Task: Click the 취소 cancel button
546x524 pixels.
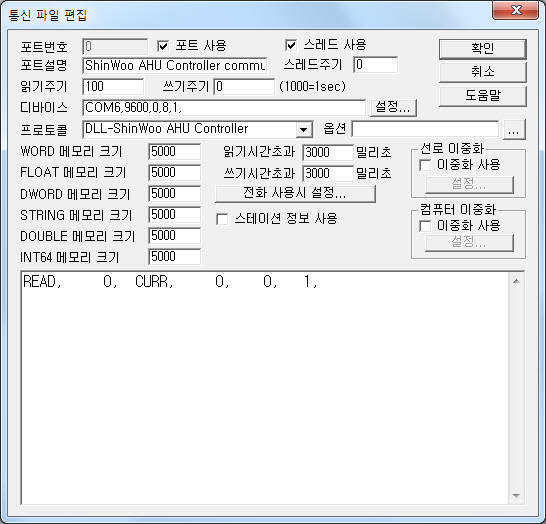Action: 482,72
